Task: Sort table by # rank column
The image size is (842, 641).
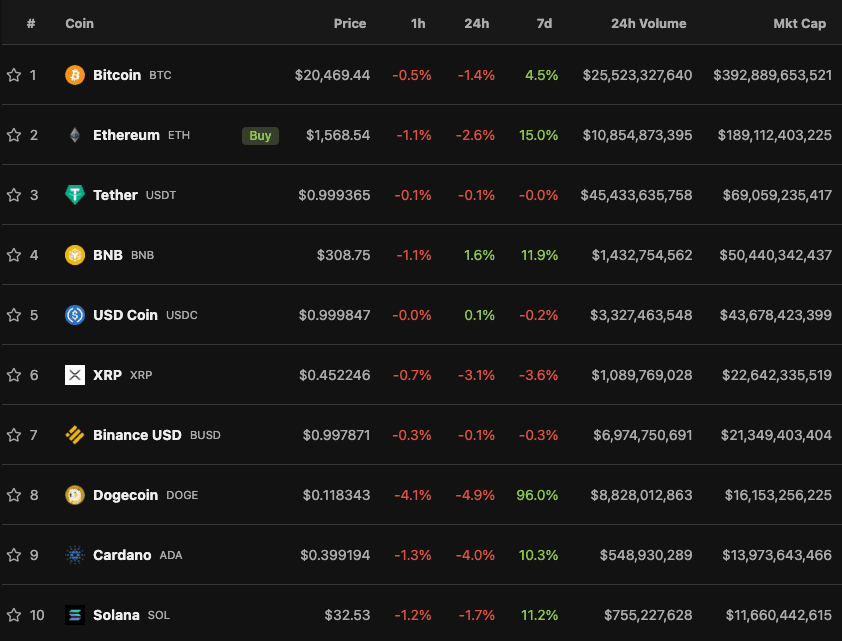Action: tap(31, 24)
